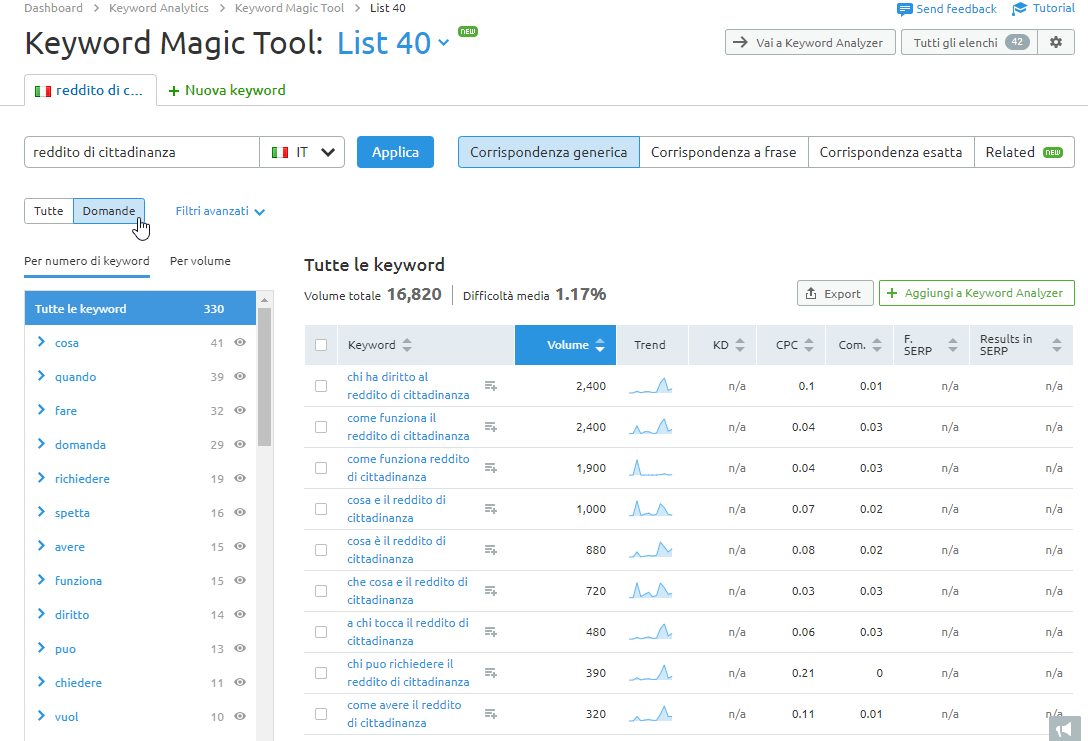Viewport: 1088px width, 741px height.
Task: Sort table by Volume column
Action: 566,345
